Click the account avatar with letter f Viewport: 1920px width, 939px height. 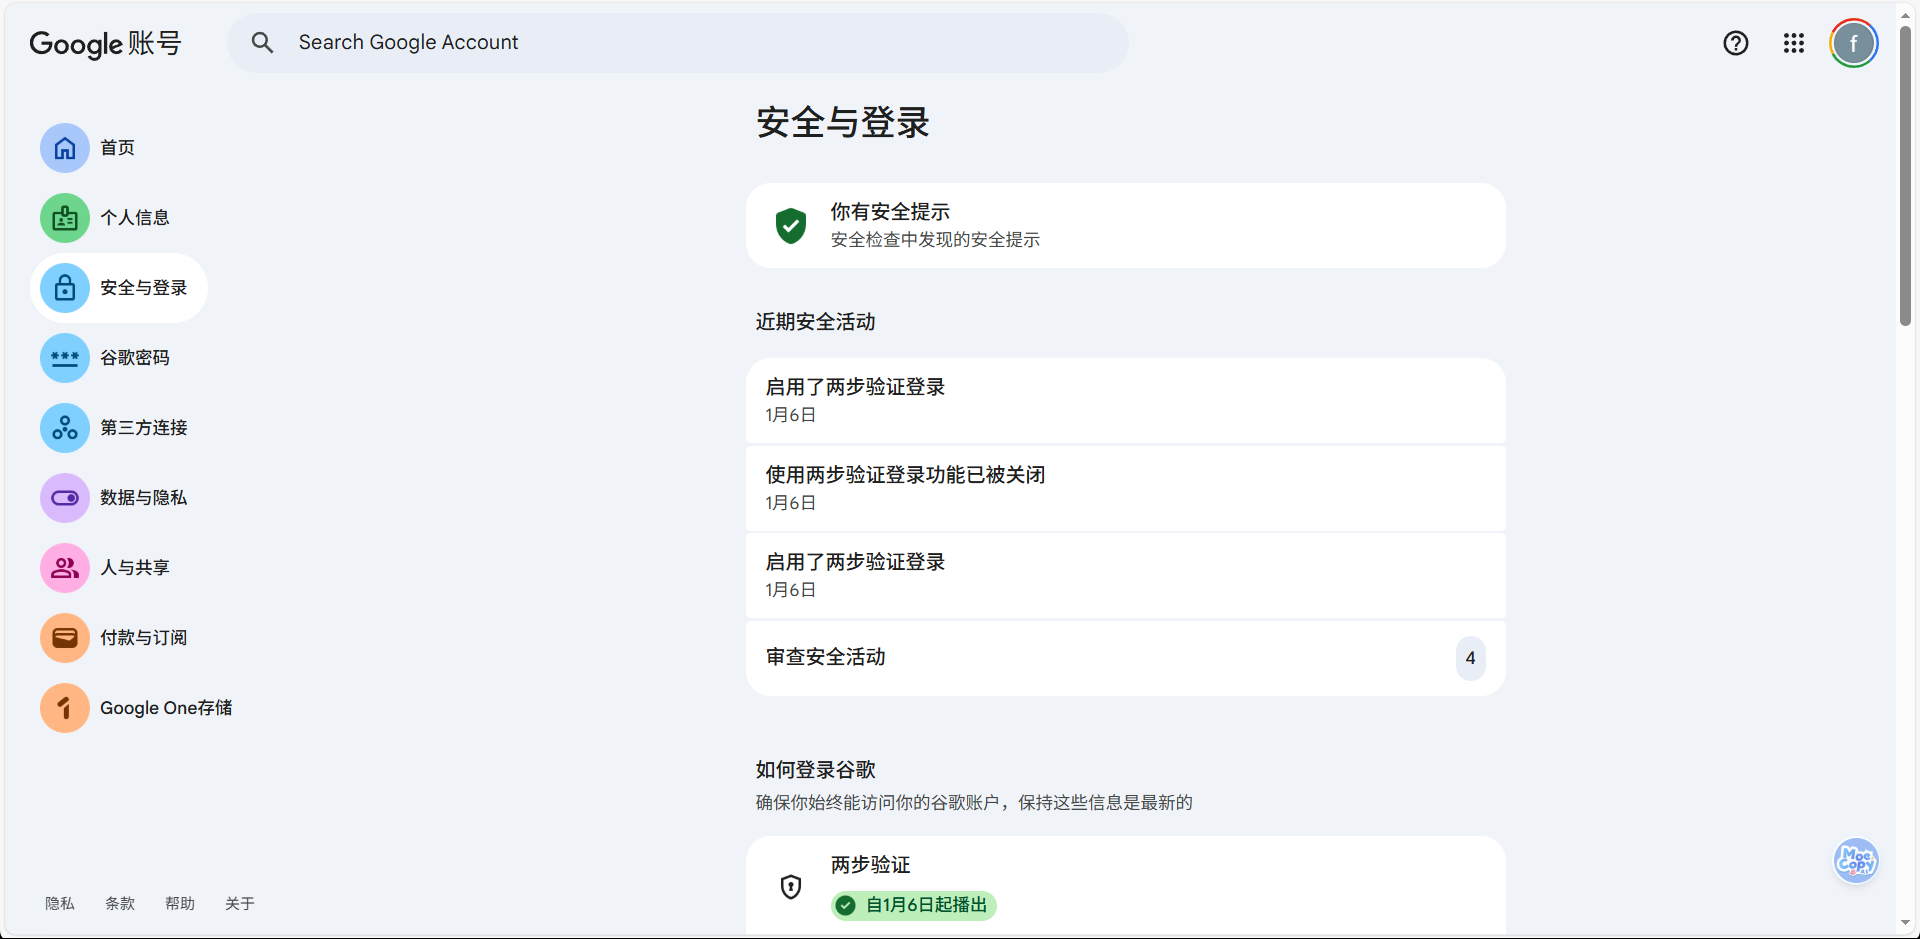[x=1854, y=43]
